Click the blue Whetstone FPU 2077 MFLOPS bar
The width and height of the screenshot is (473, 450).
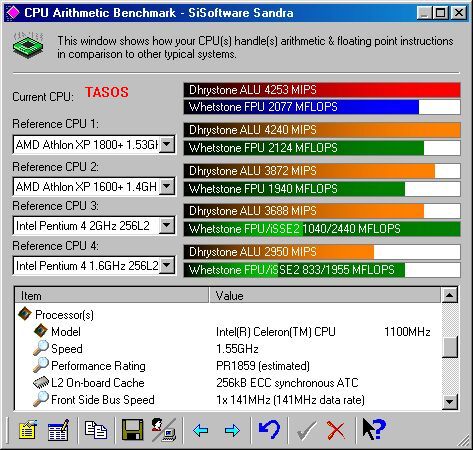pos(322,107)
